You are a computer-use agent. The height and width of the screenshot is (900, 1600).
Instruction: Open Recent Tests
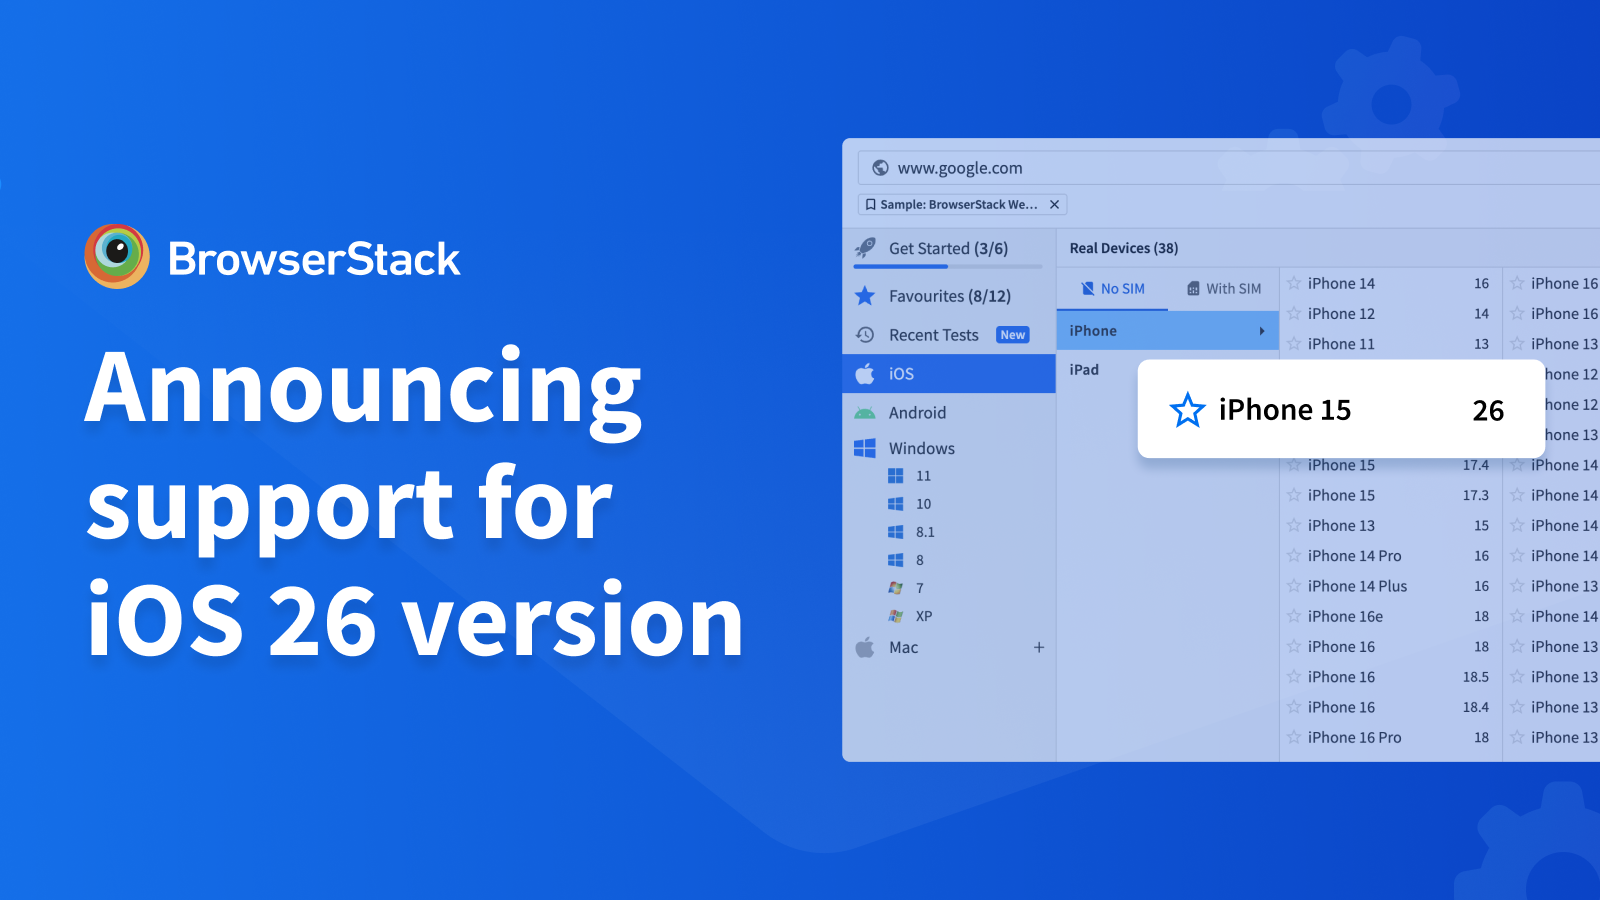point(934,335)
